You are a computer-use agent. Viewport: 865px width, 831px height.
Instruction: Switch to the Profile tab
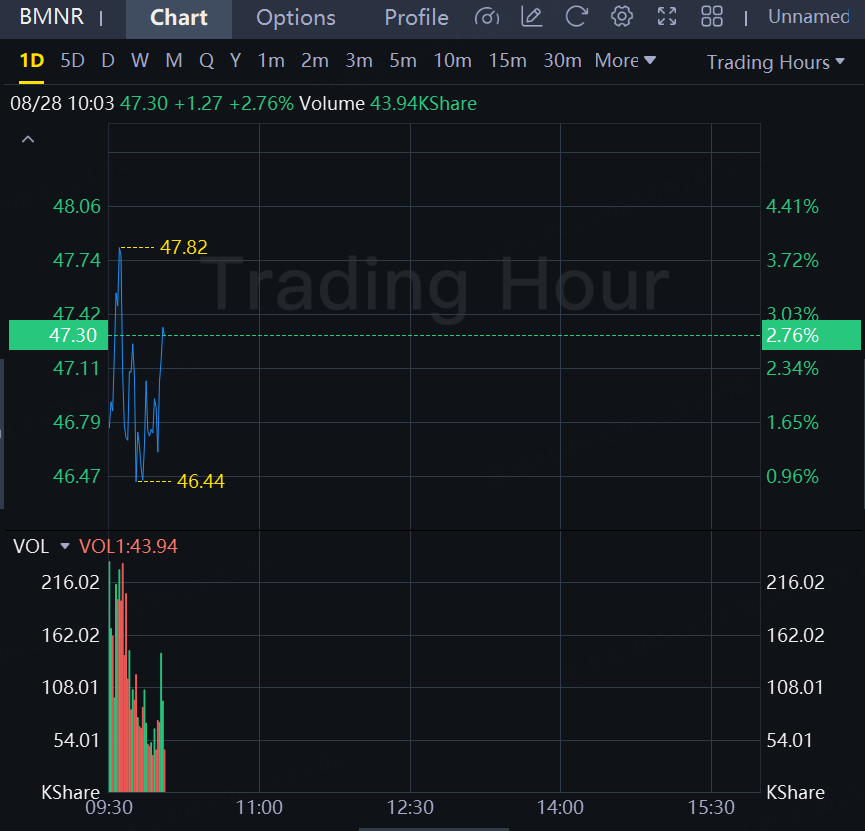coord(417,18)
